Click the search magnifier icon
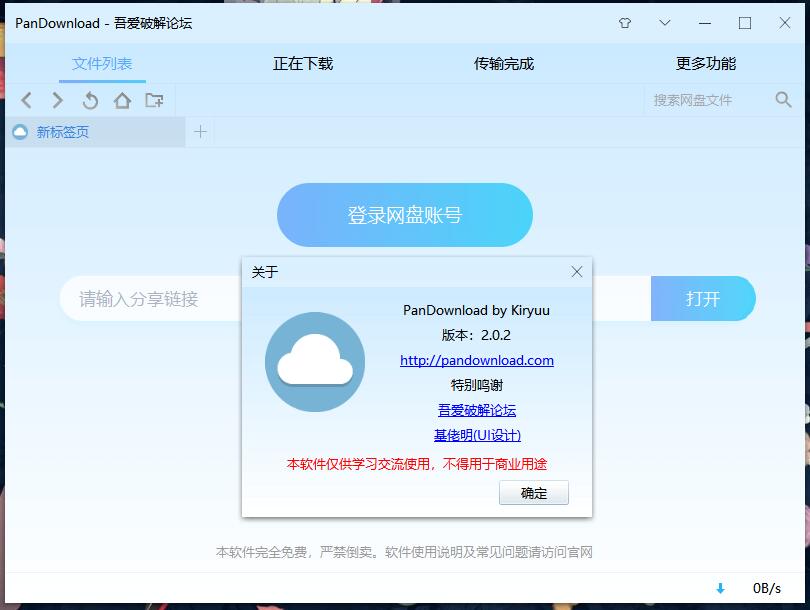This screenshot has width=810, height=610. point(783,100)
